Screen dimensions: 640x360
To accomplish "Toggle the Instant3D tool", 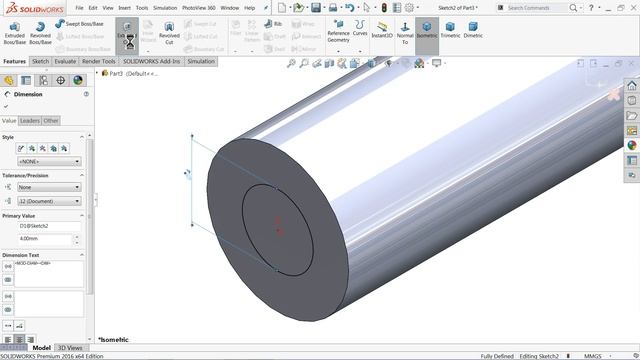I will tap(382, 30).
